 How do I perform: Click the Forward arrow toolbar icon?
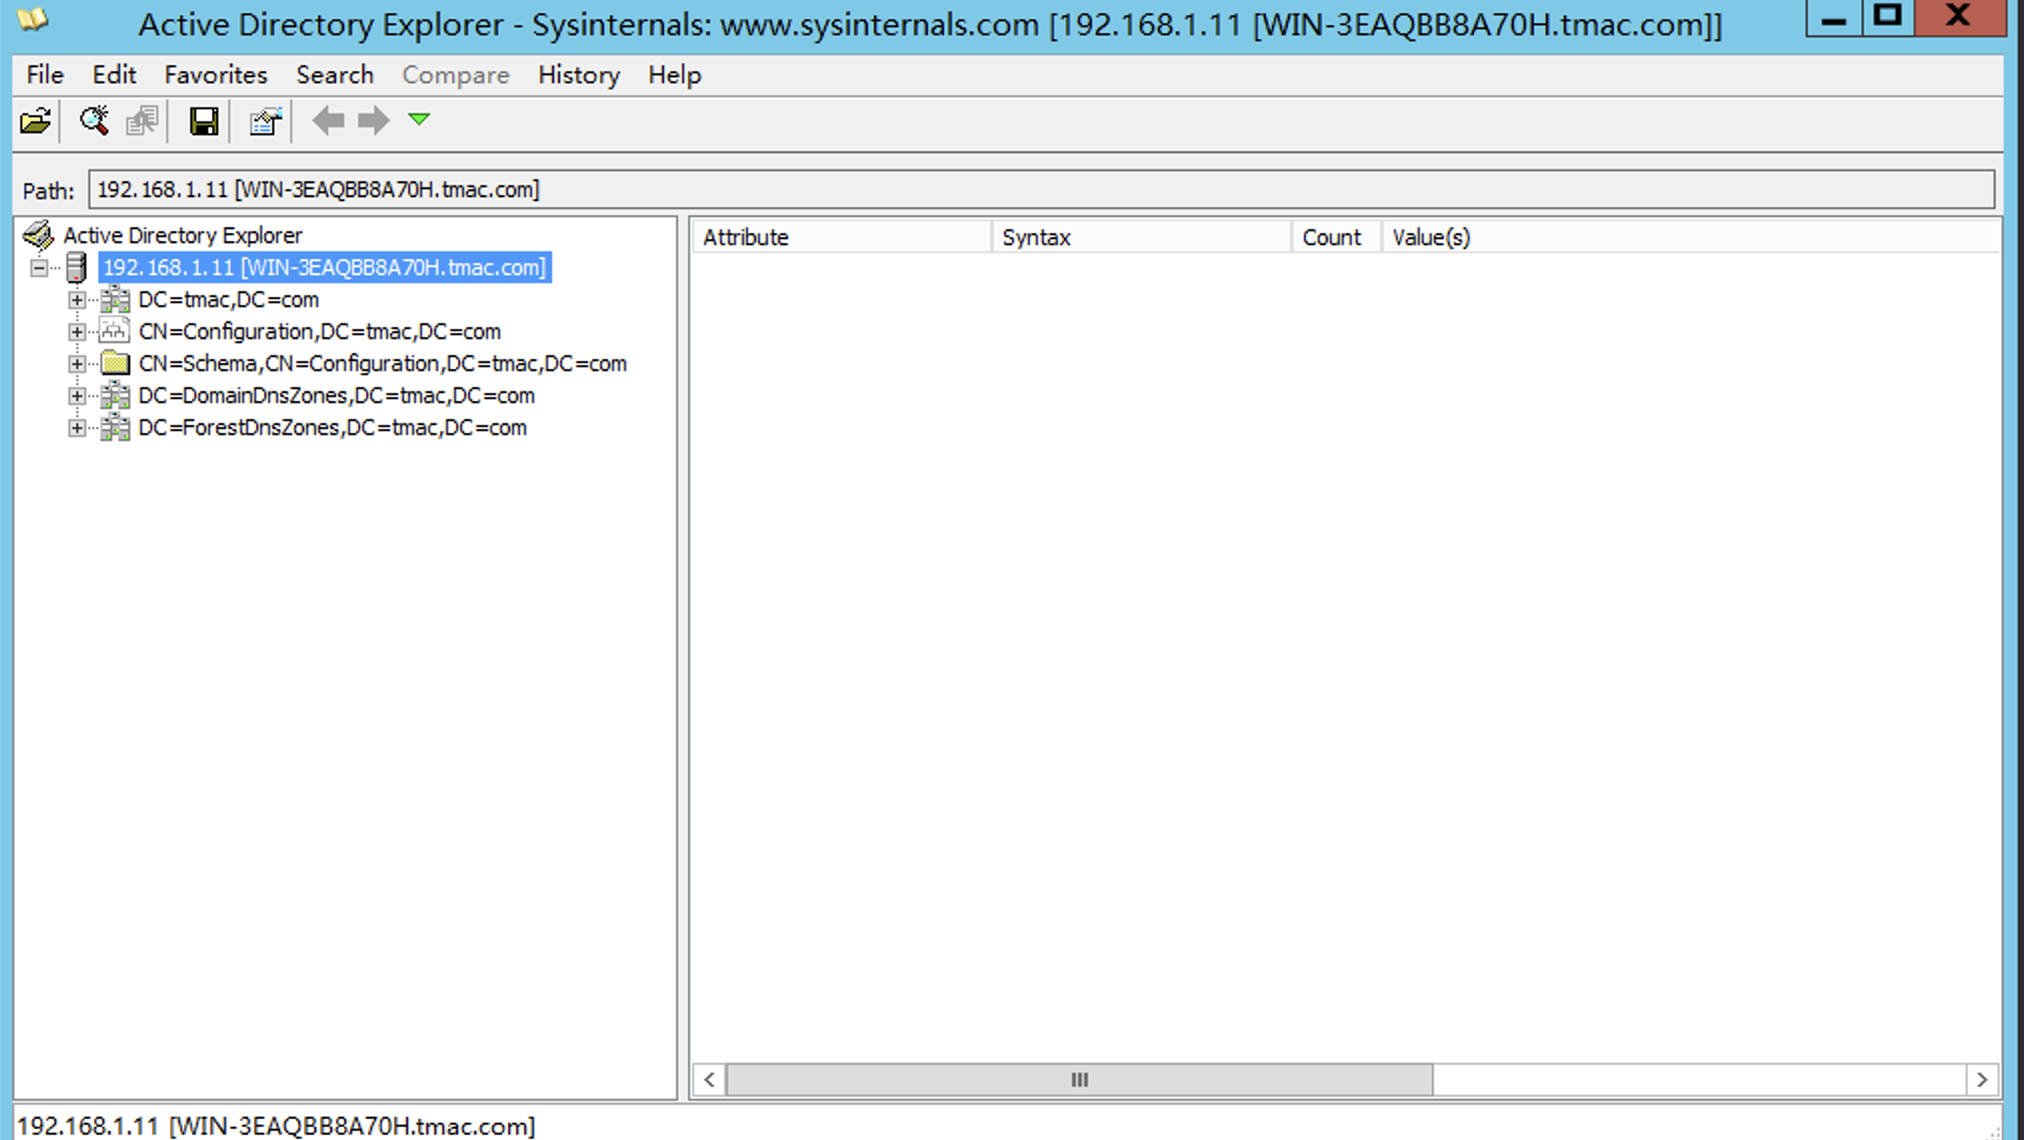click(x=374, y=121)
